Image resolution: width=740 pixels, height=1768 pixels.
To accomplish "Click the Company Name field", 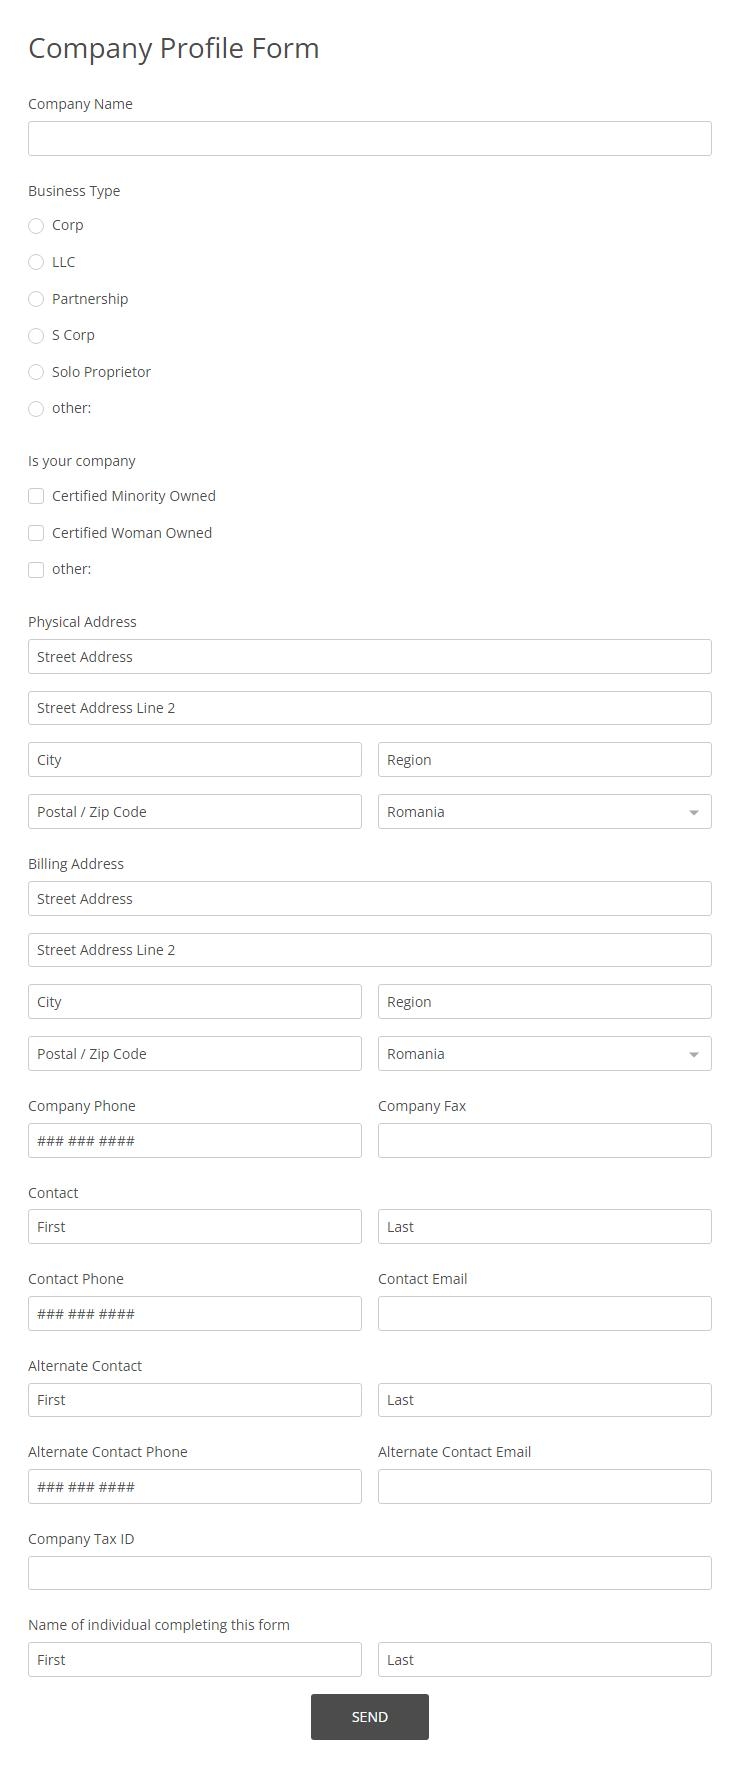I will (x=369, y=137).
